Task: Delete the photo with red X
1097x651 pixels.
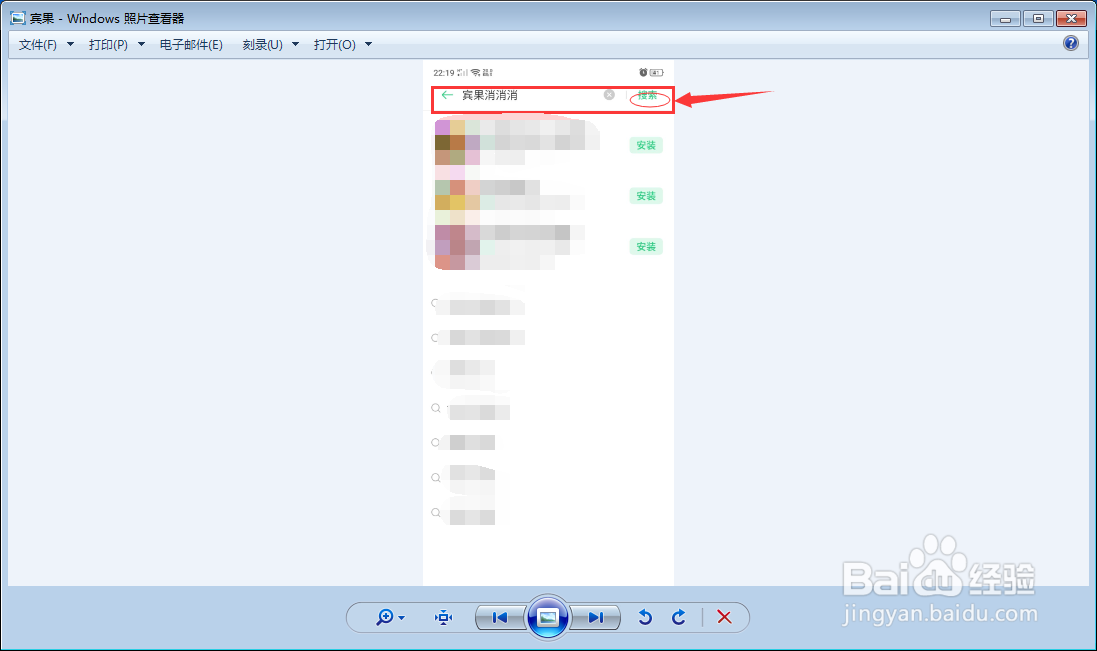Action: coord(724,617)
